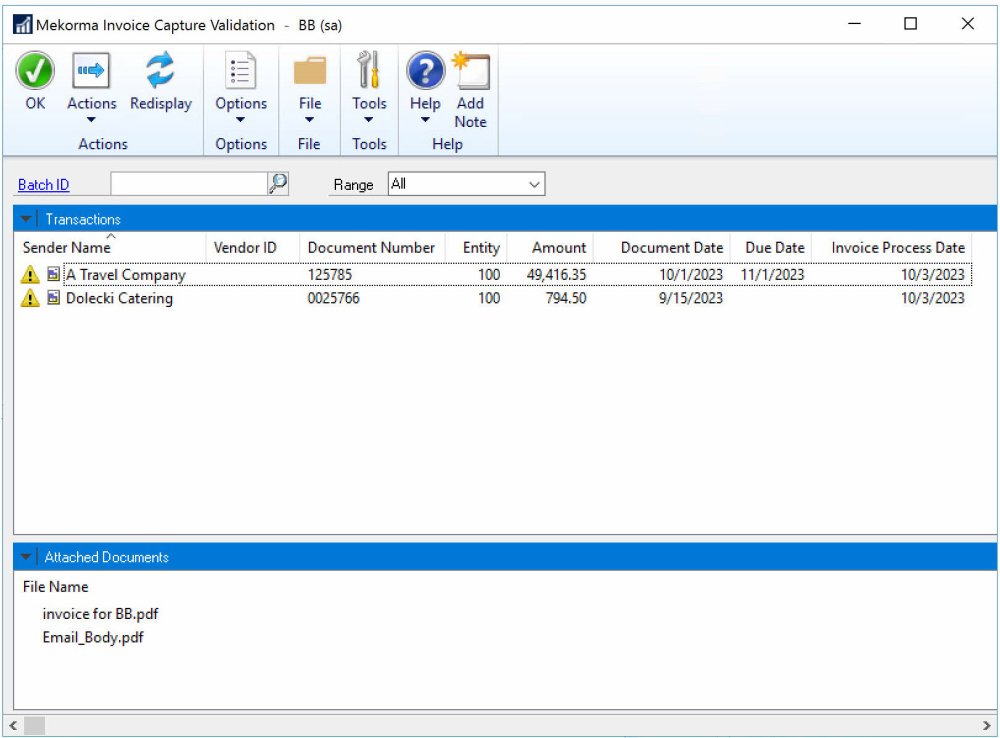The image size is (1000, 738).
Task: Expand the Help dropdown arrow
Action: 425,119
